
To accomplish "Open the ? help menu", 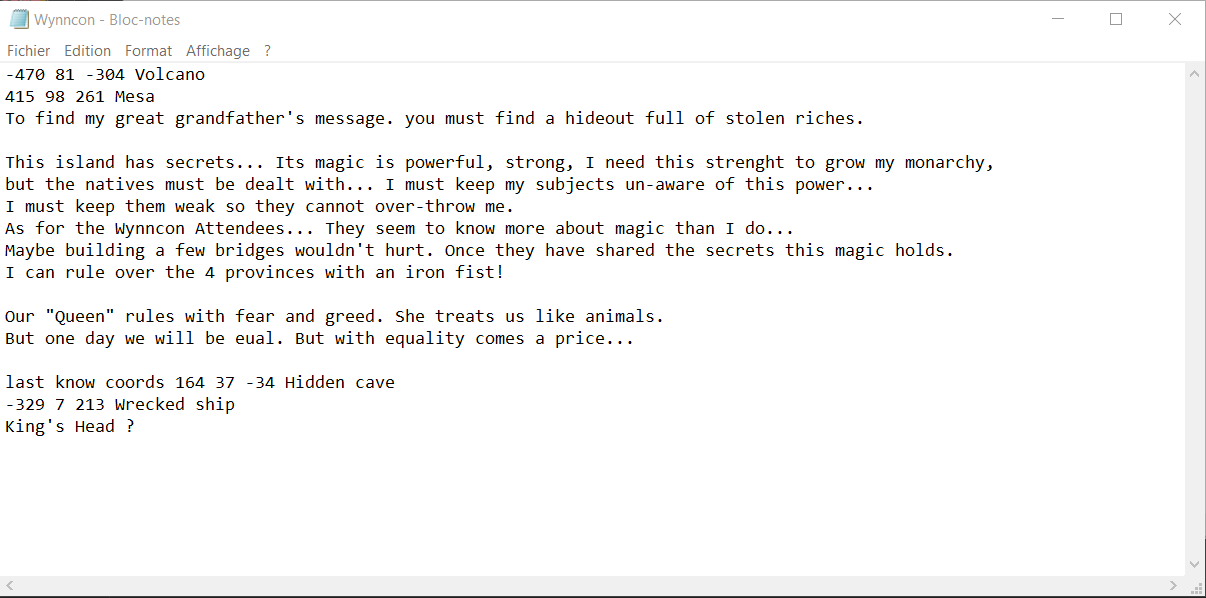I will click(x=267, y=50).
